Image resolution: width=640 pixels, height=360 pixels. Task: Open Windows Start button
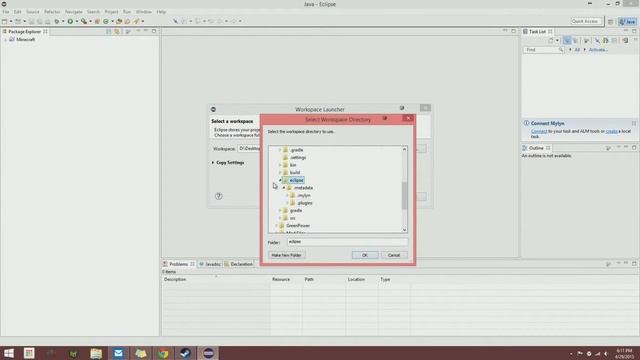[x=9, y=353]
